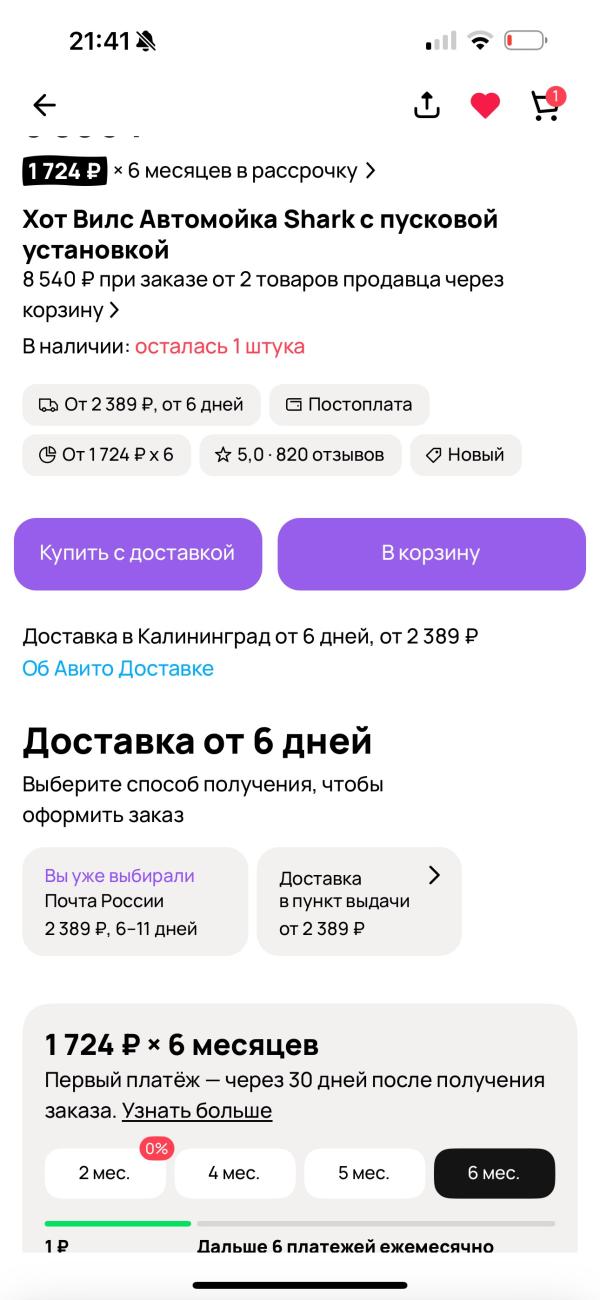Expand the seller discount offer chevron
This screenshot has height=1300, width=600.
(x=114, y=311)
